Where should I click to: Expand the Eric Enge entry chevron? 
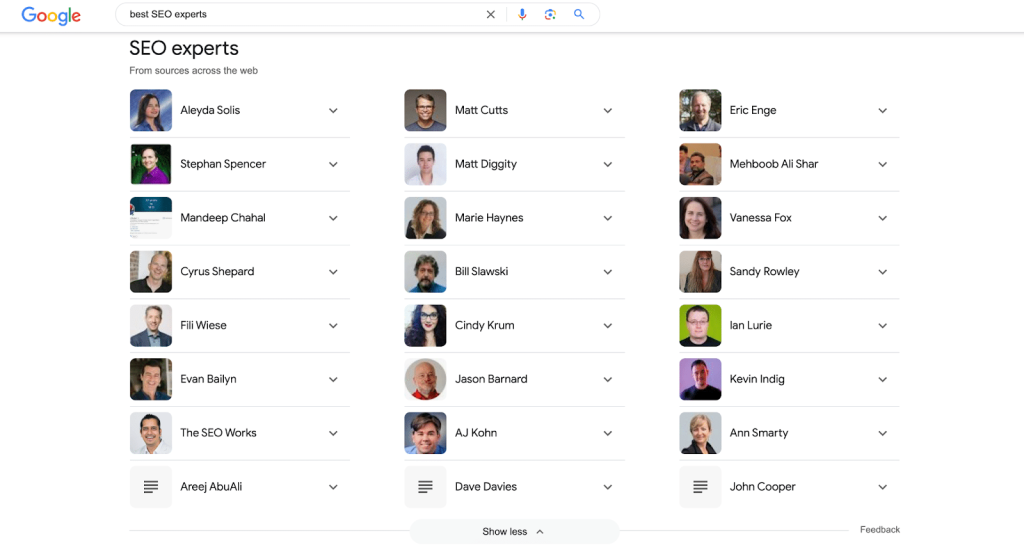(x=882, y=110)
